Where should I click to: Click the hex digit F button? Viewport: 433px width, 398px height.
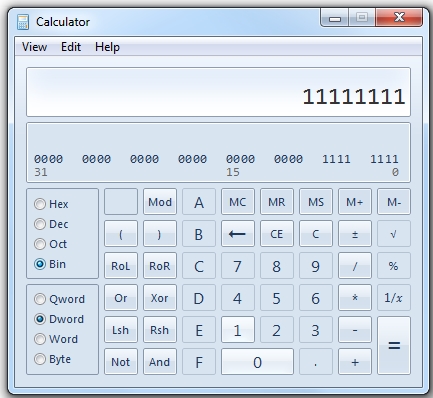tap(199, 362)
